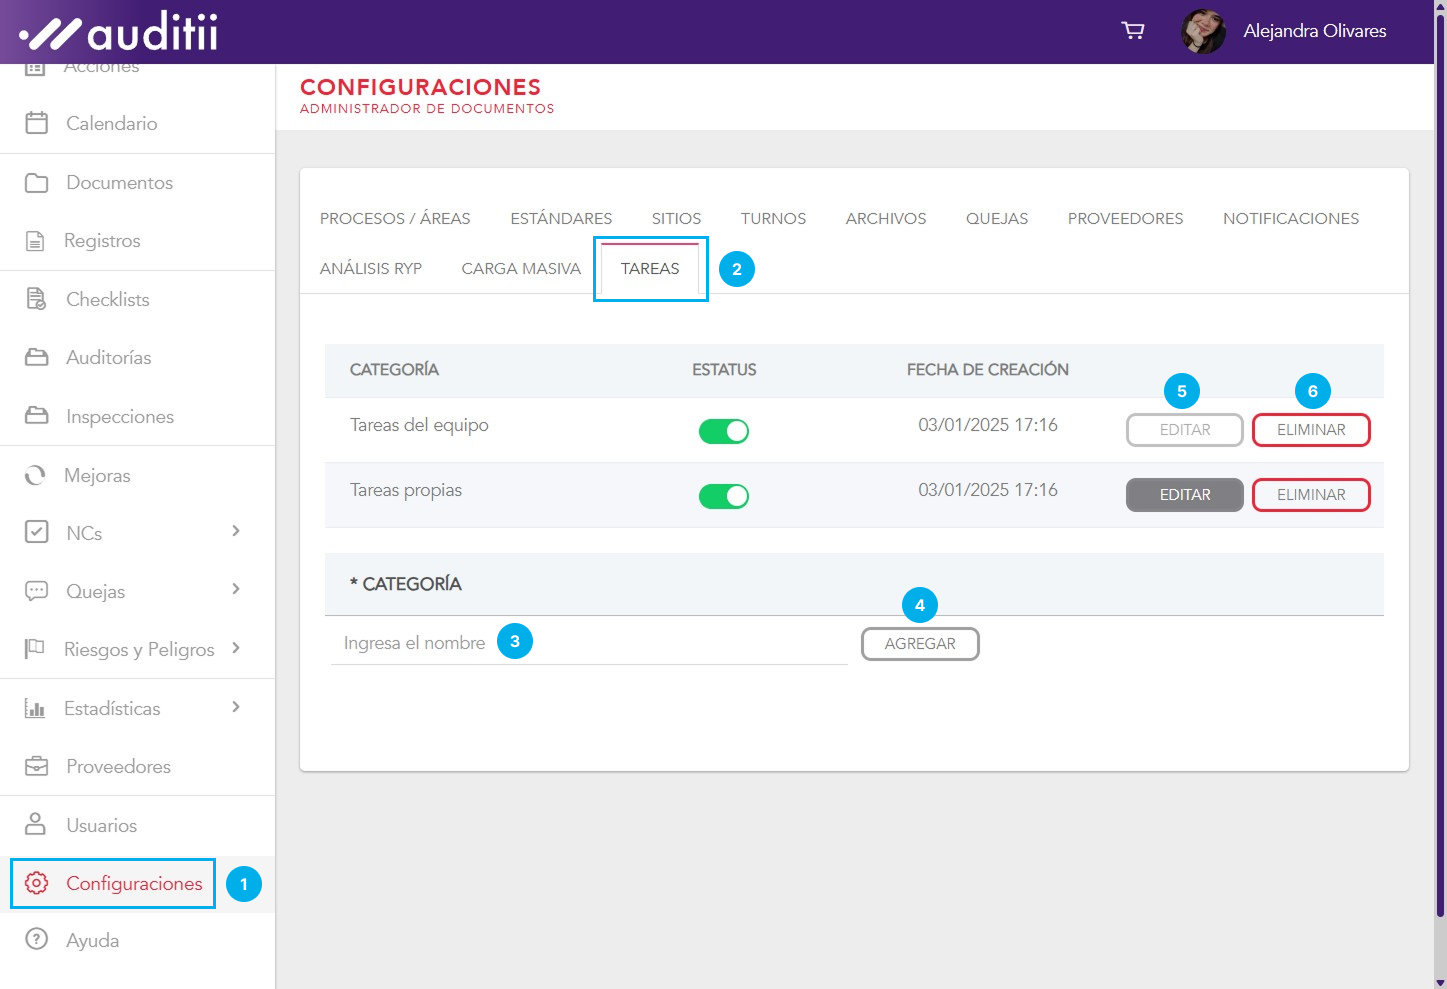Disable the Tareas propias status switch
The width and height of the screenshot is (1447, 989).
724,496
